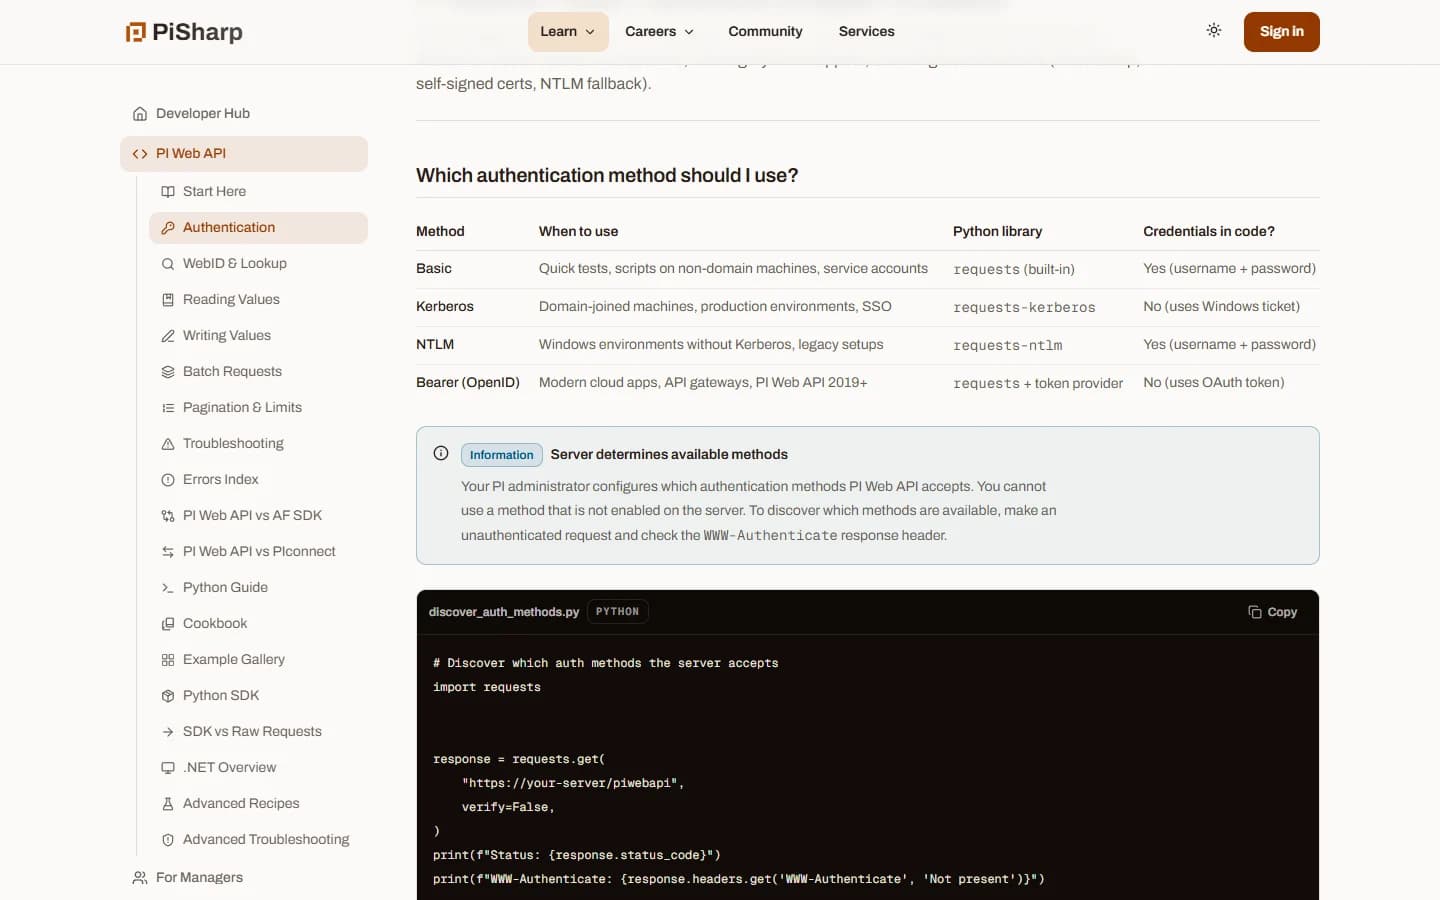1440x900 pixels.
Task: Click 'Kerberos' in Method column
Action: point(445,307)
